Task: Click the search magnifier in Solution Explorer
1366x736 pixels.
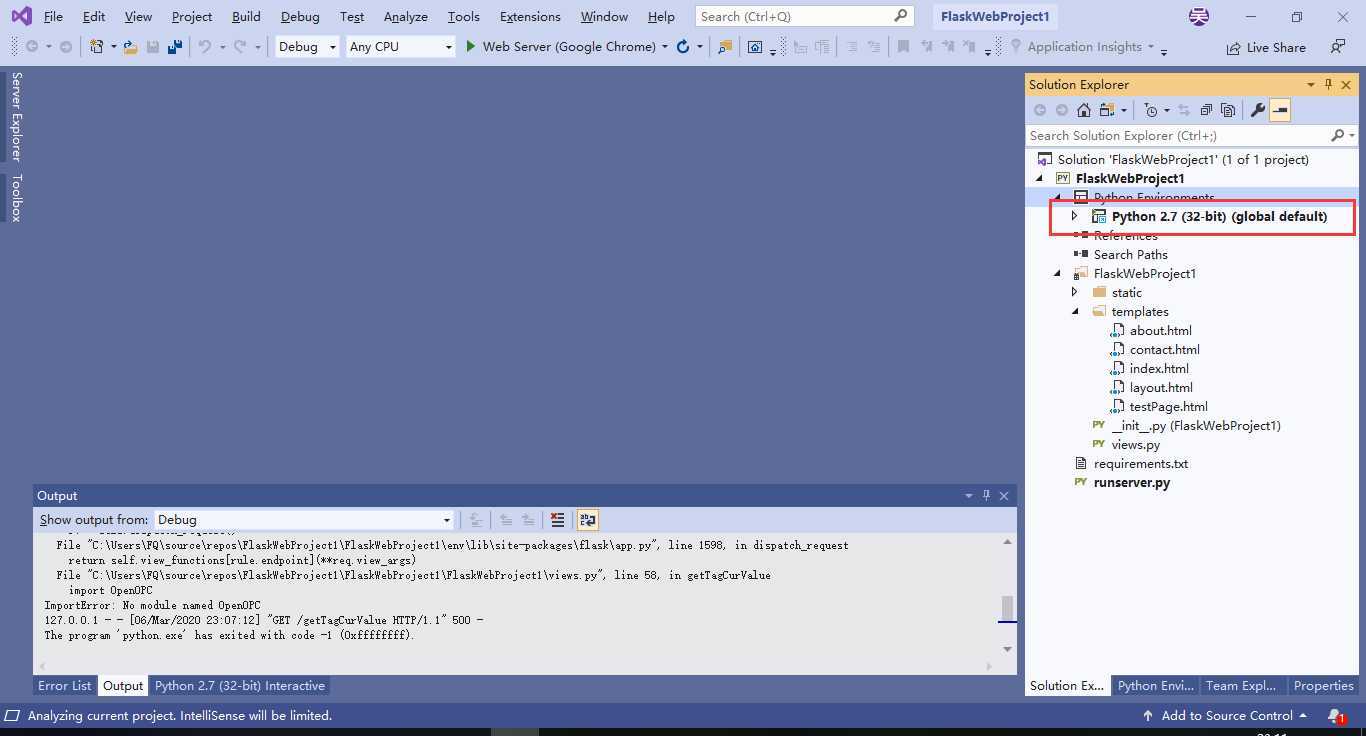Action: tap(1338, 135)
